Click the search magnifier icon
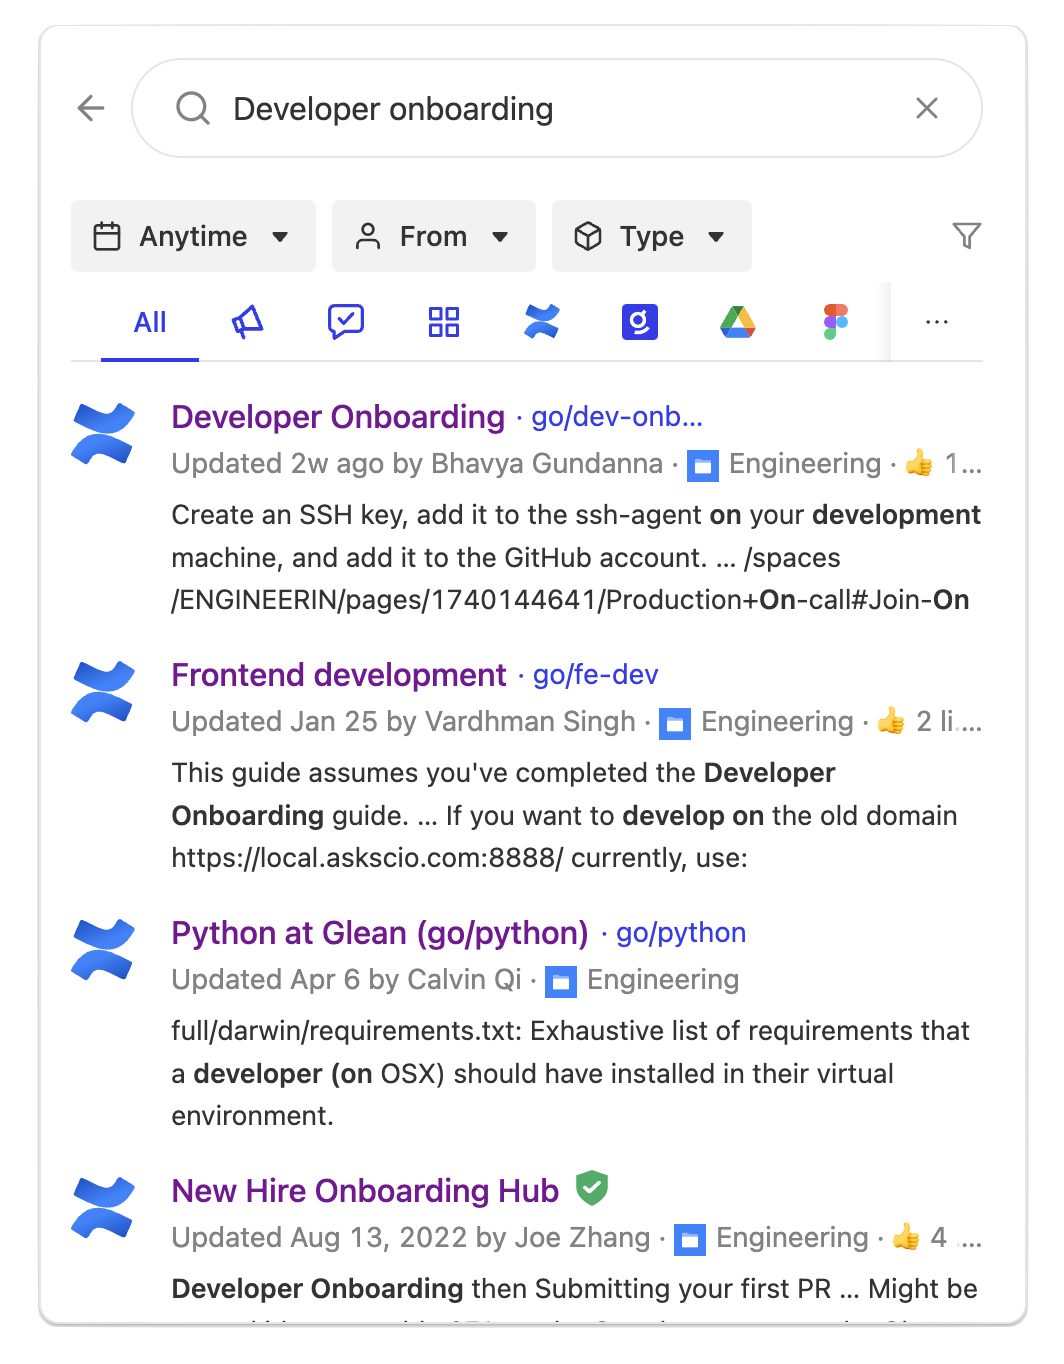 pos(192,108)
